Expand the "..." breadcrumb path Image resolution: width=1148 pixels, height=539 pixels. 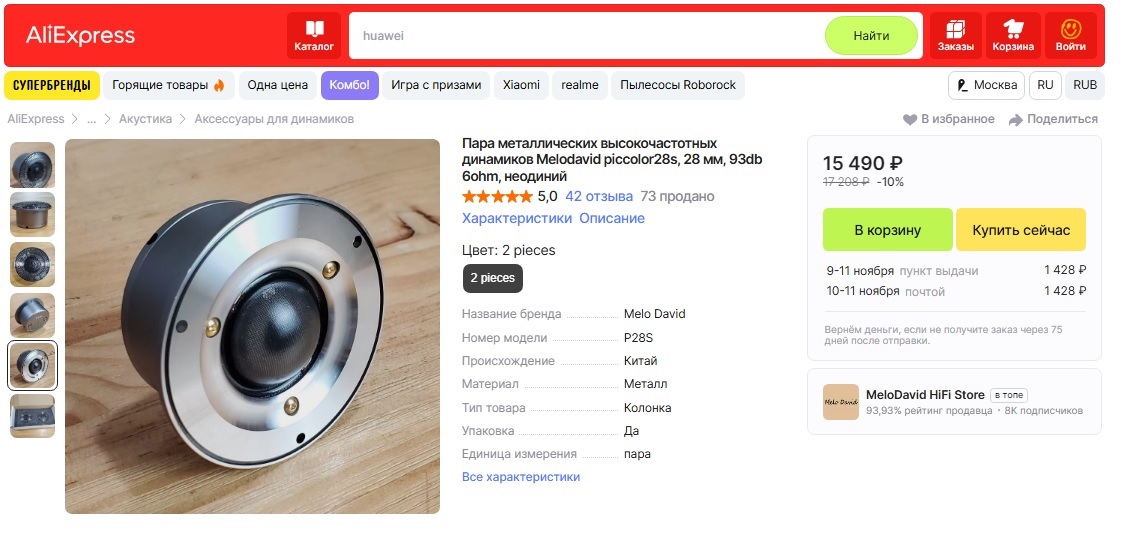pyautogui.click(x=91, y=119)
